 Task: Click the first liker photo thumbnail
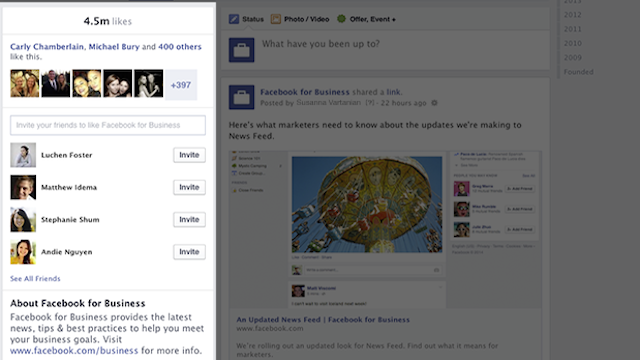[x=25, y=83]
